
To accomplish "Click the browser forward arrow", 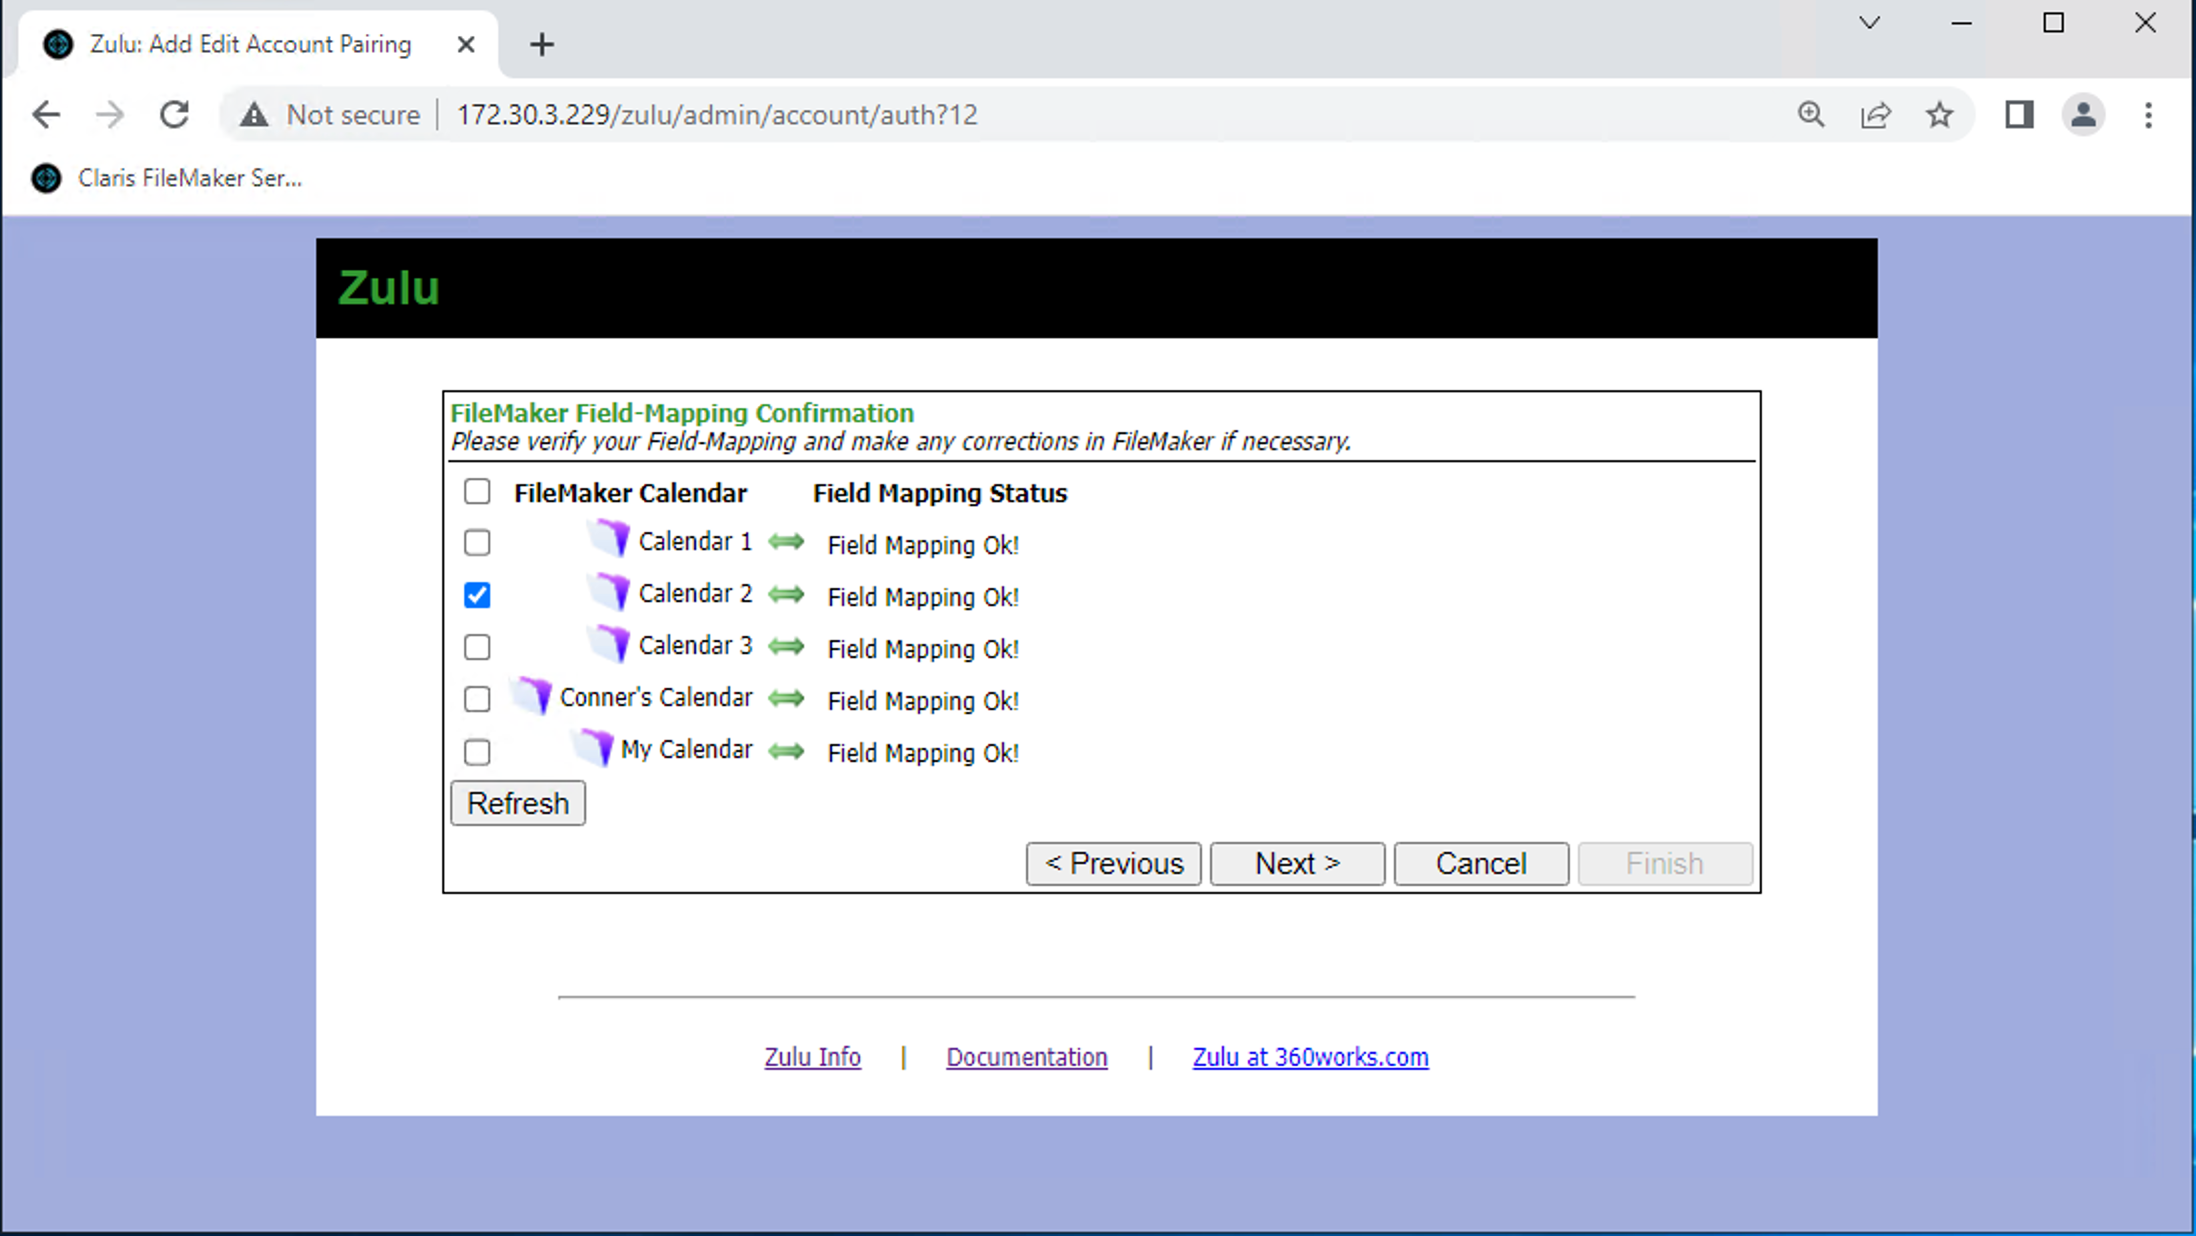I will pos(110,115).
